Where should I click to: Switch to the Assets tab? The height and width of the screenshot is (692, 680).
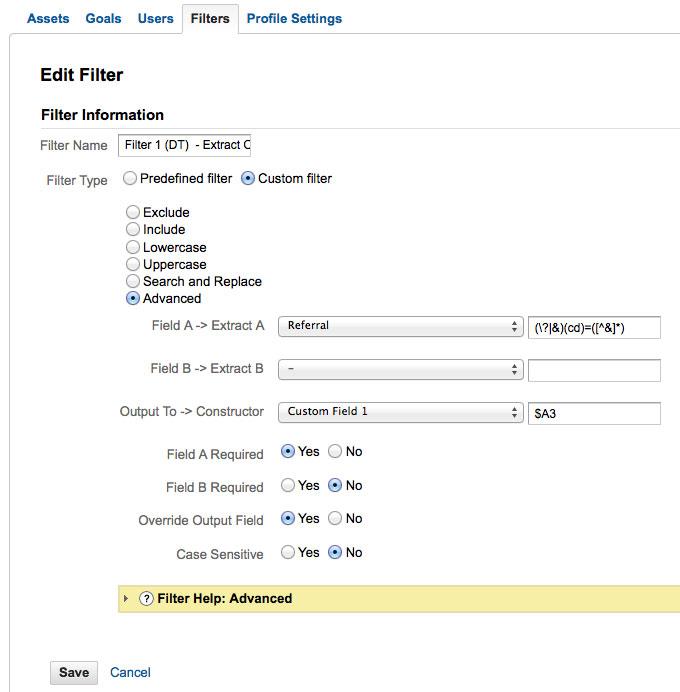click(48, 18)
